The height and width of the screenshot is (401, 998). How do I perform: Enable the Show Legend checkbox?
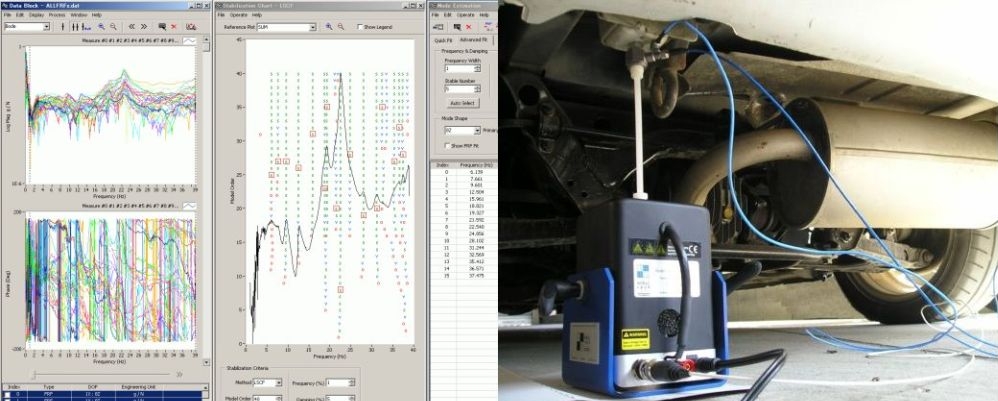point(360,27)
